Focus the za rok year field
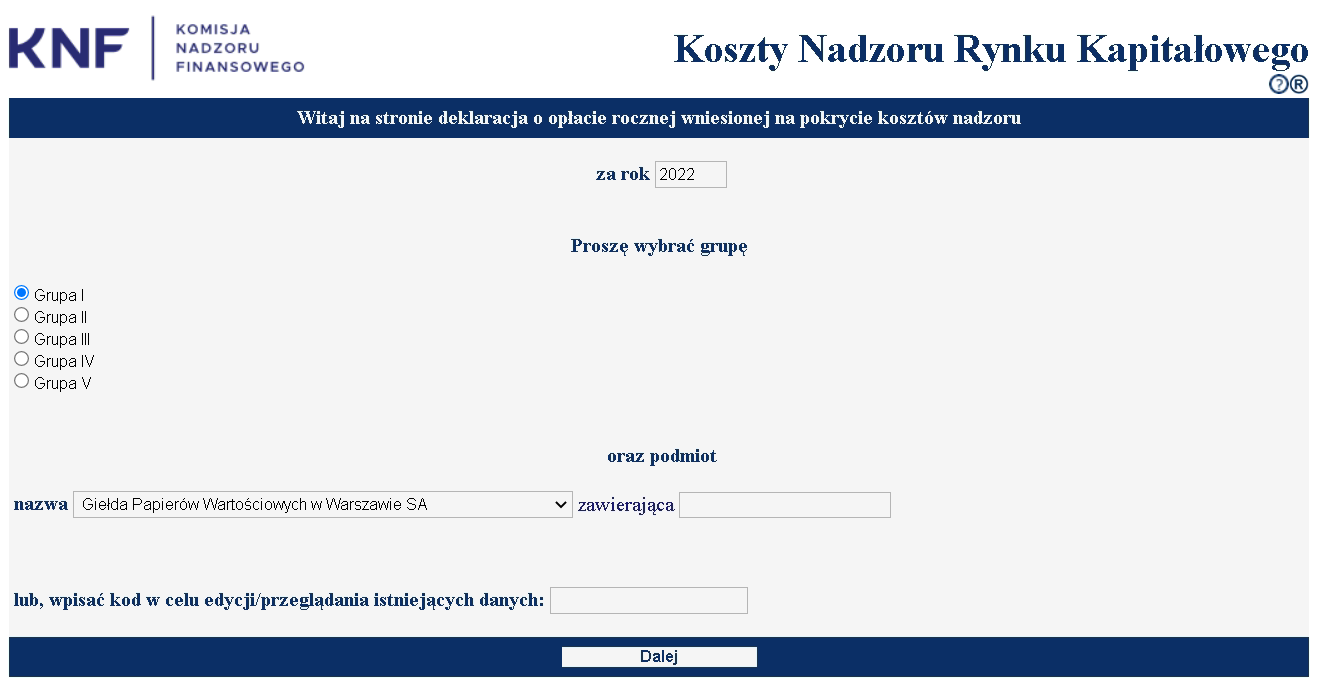1318x692 pixels. coord(690,175)
